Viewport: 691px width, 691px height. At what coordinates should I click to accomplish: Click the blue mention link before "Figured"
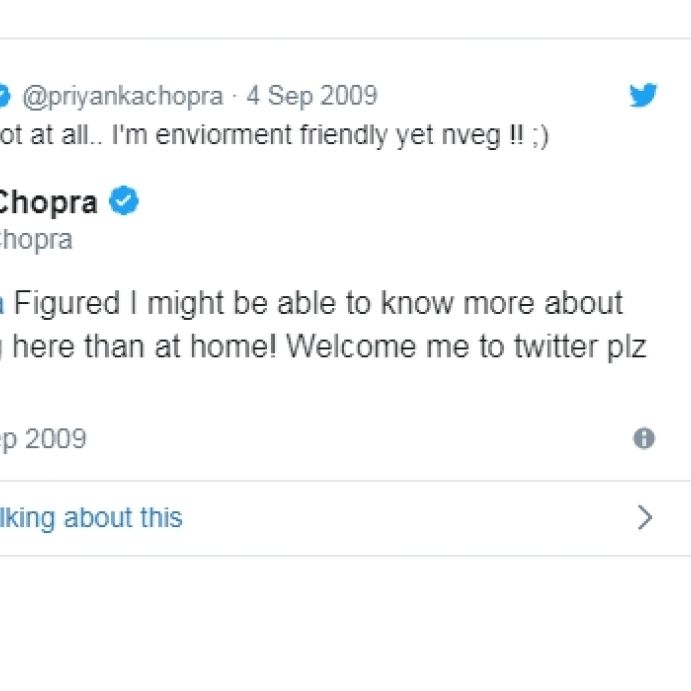point(2,304)
